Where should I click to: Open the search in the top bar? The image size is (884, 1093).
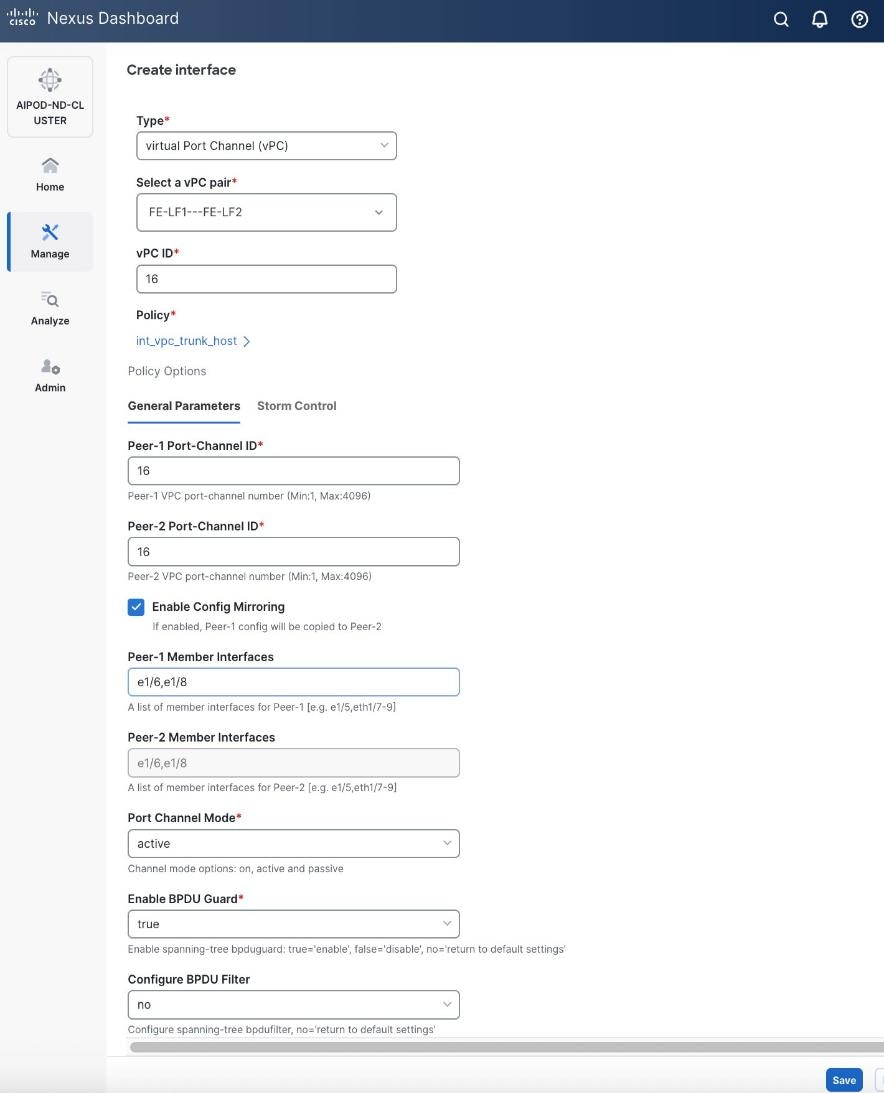click(781, 19)
